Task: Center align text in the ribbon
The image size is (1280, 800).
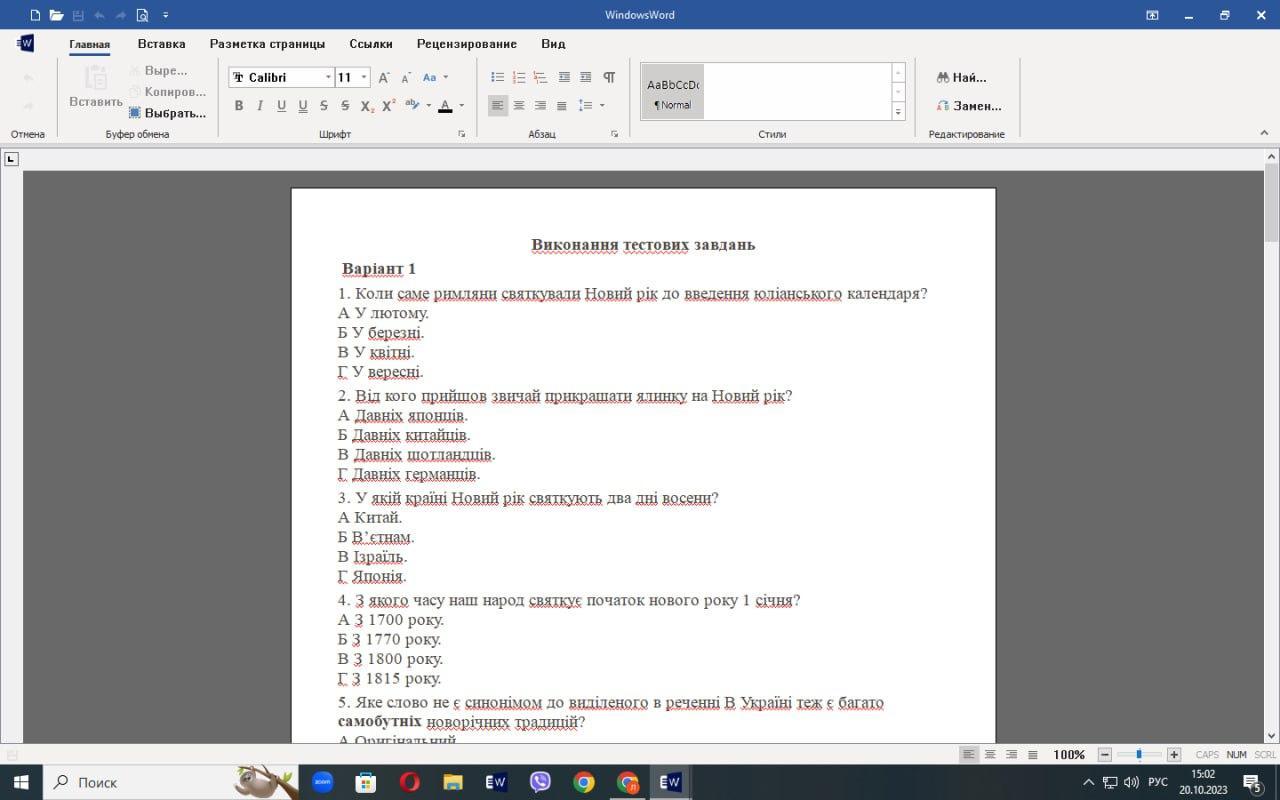Action: 519,106
